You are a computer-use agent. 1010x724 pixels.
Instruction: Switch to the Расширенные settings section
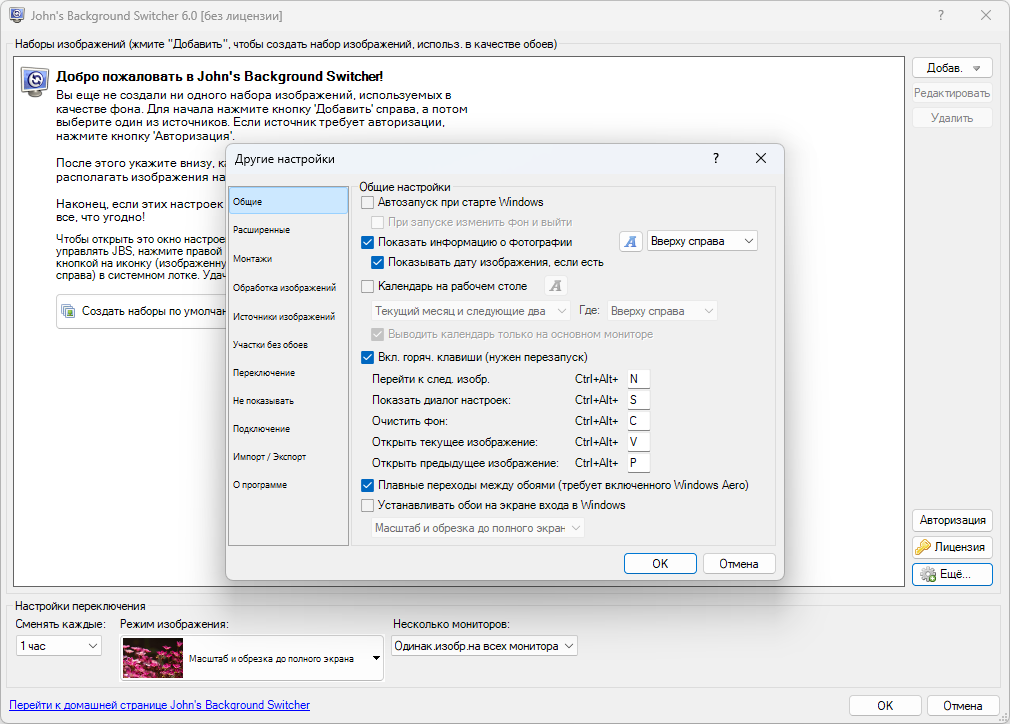coord(261,230)
